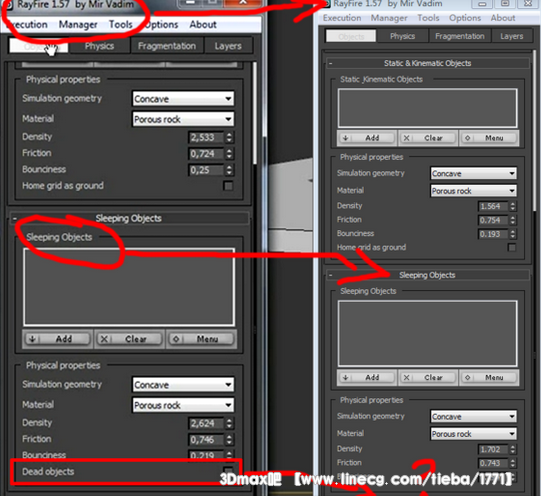Click Sleeping Objects list box in left window
541x496 pixels.
pyautogui.click(x=129, y=287)
